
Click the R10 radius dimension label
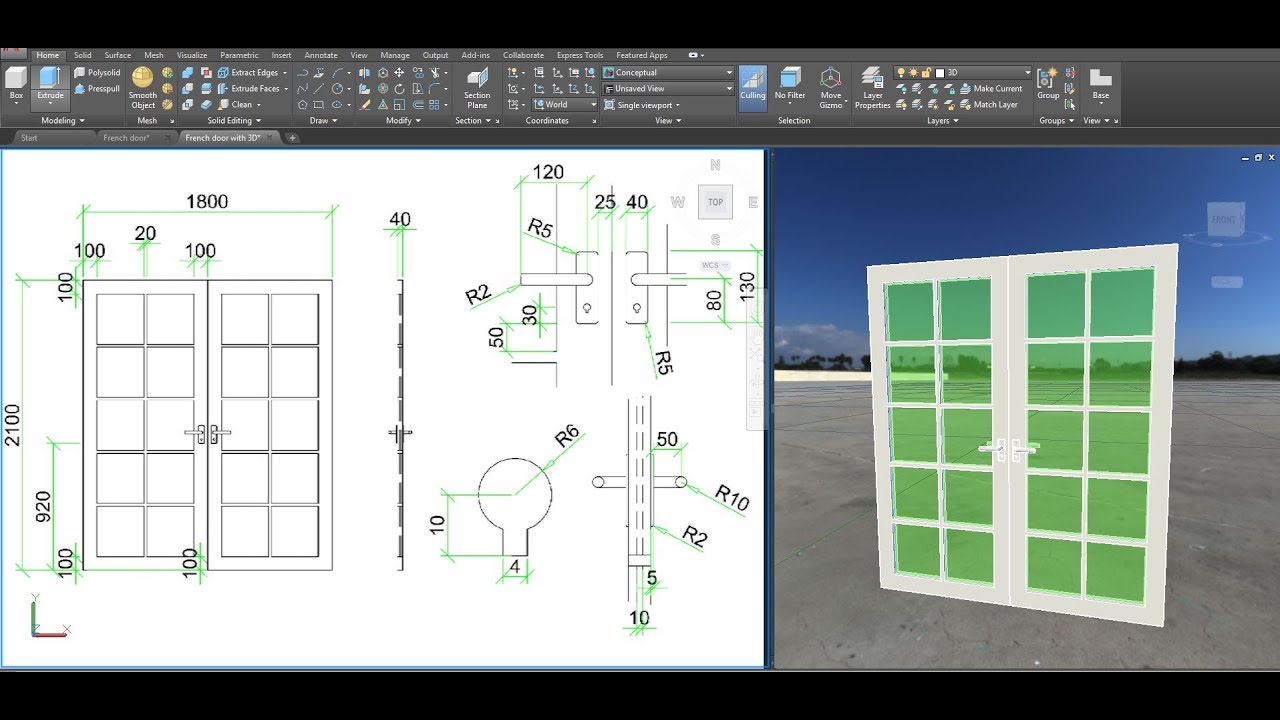point(732,497)
